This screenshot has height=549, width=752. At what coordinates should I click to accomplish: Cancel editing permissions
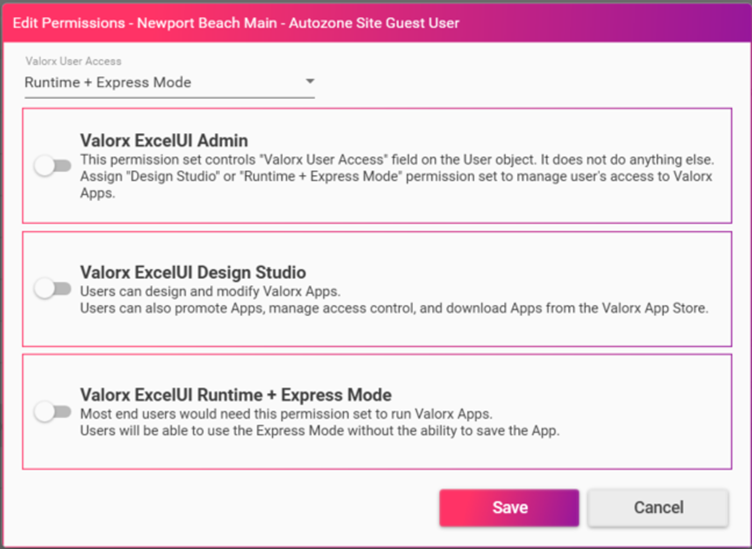pos(658,508)
